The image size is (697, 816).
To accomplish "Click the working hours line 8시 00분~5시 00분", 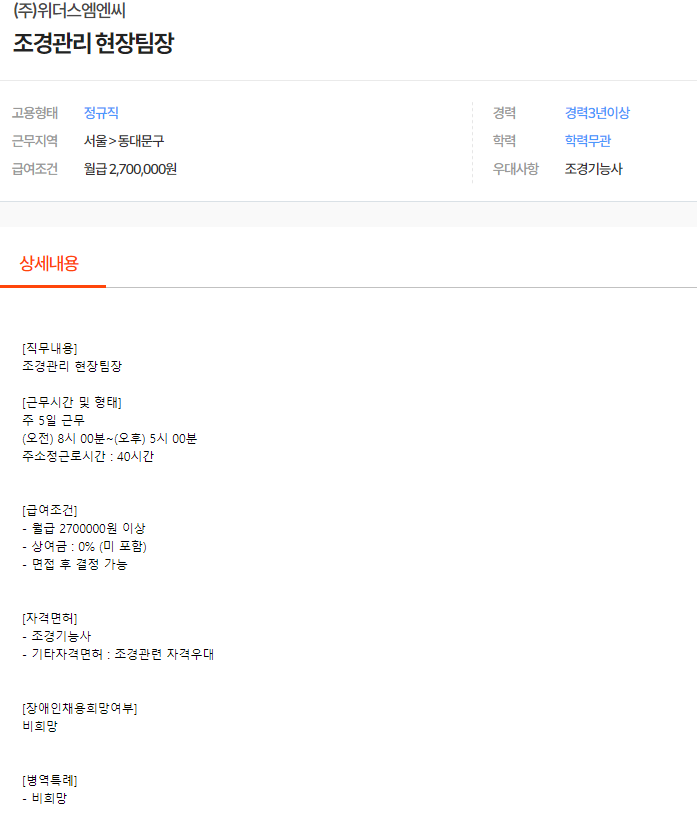I will 109,439.
